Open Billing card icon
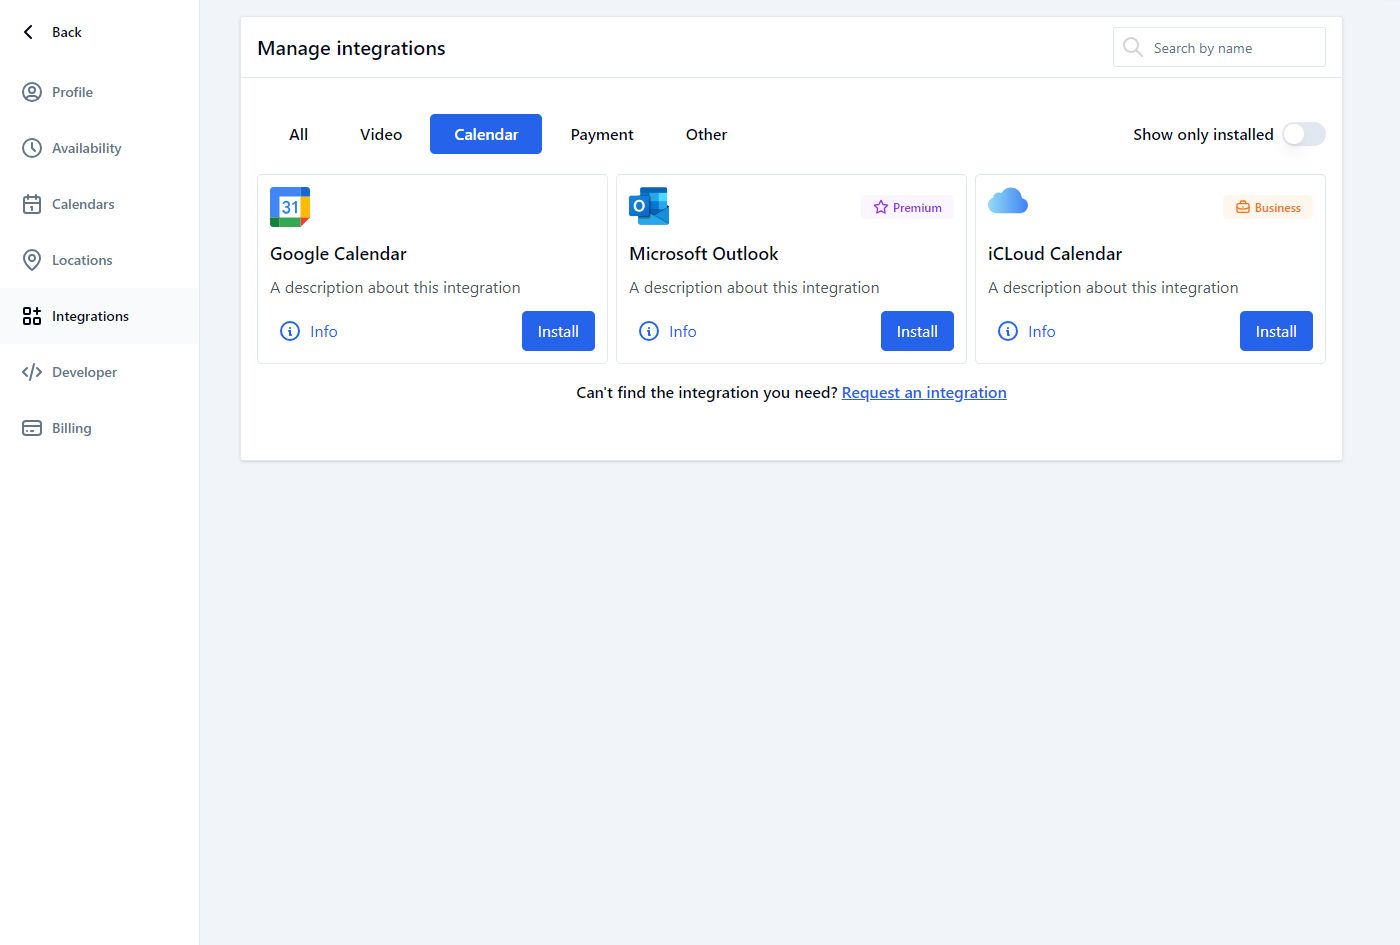This screenshot has width=1400, height=945. click(x=32, y=428)
